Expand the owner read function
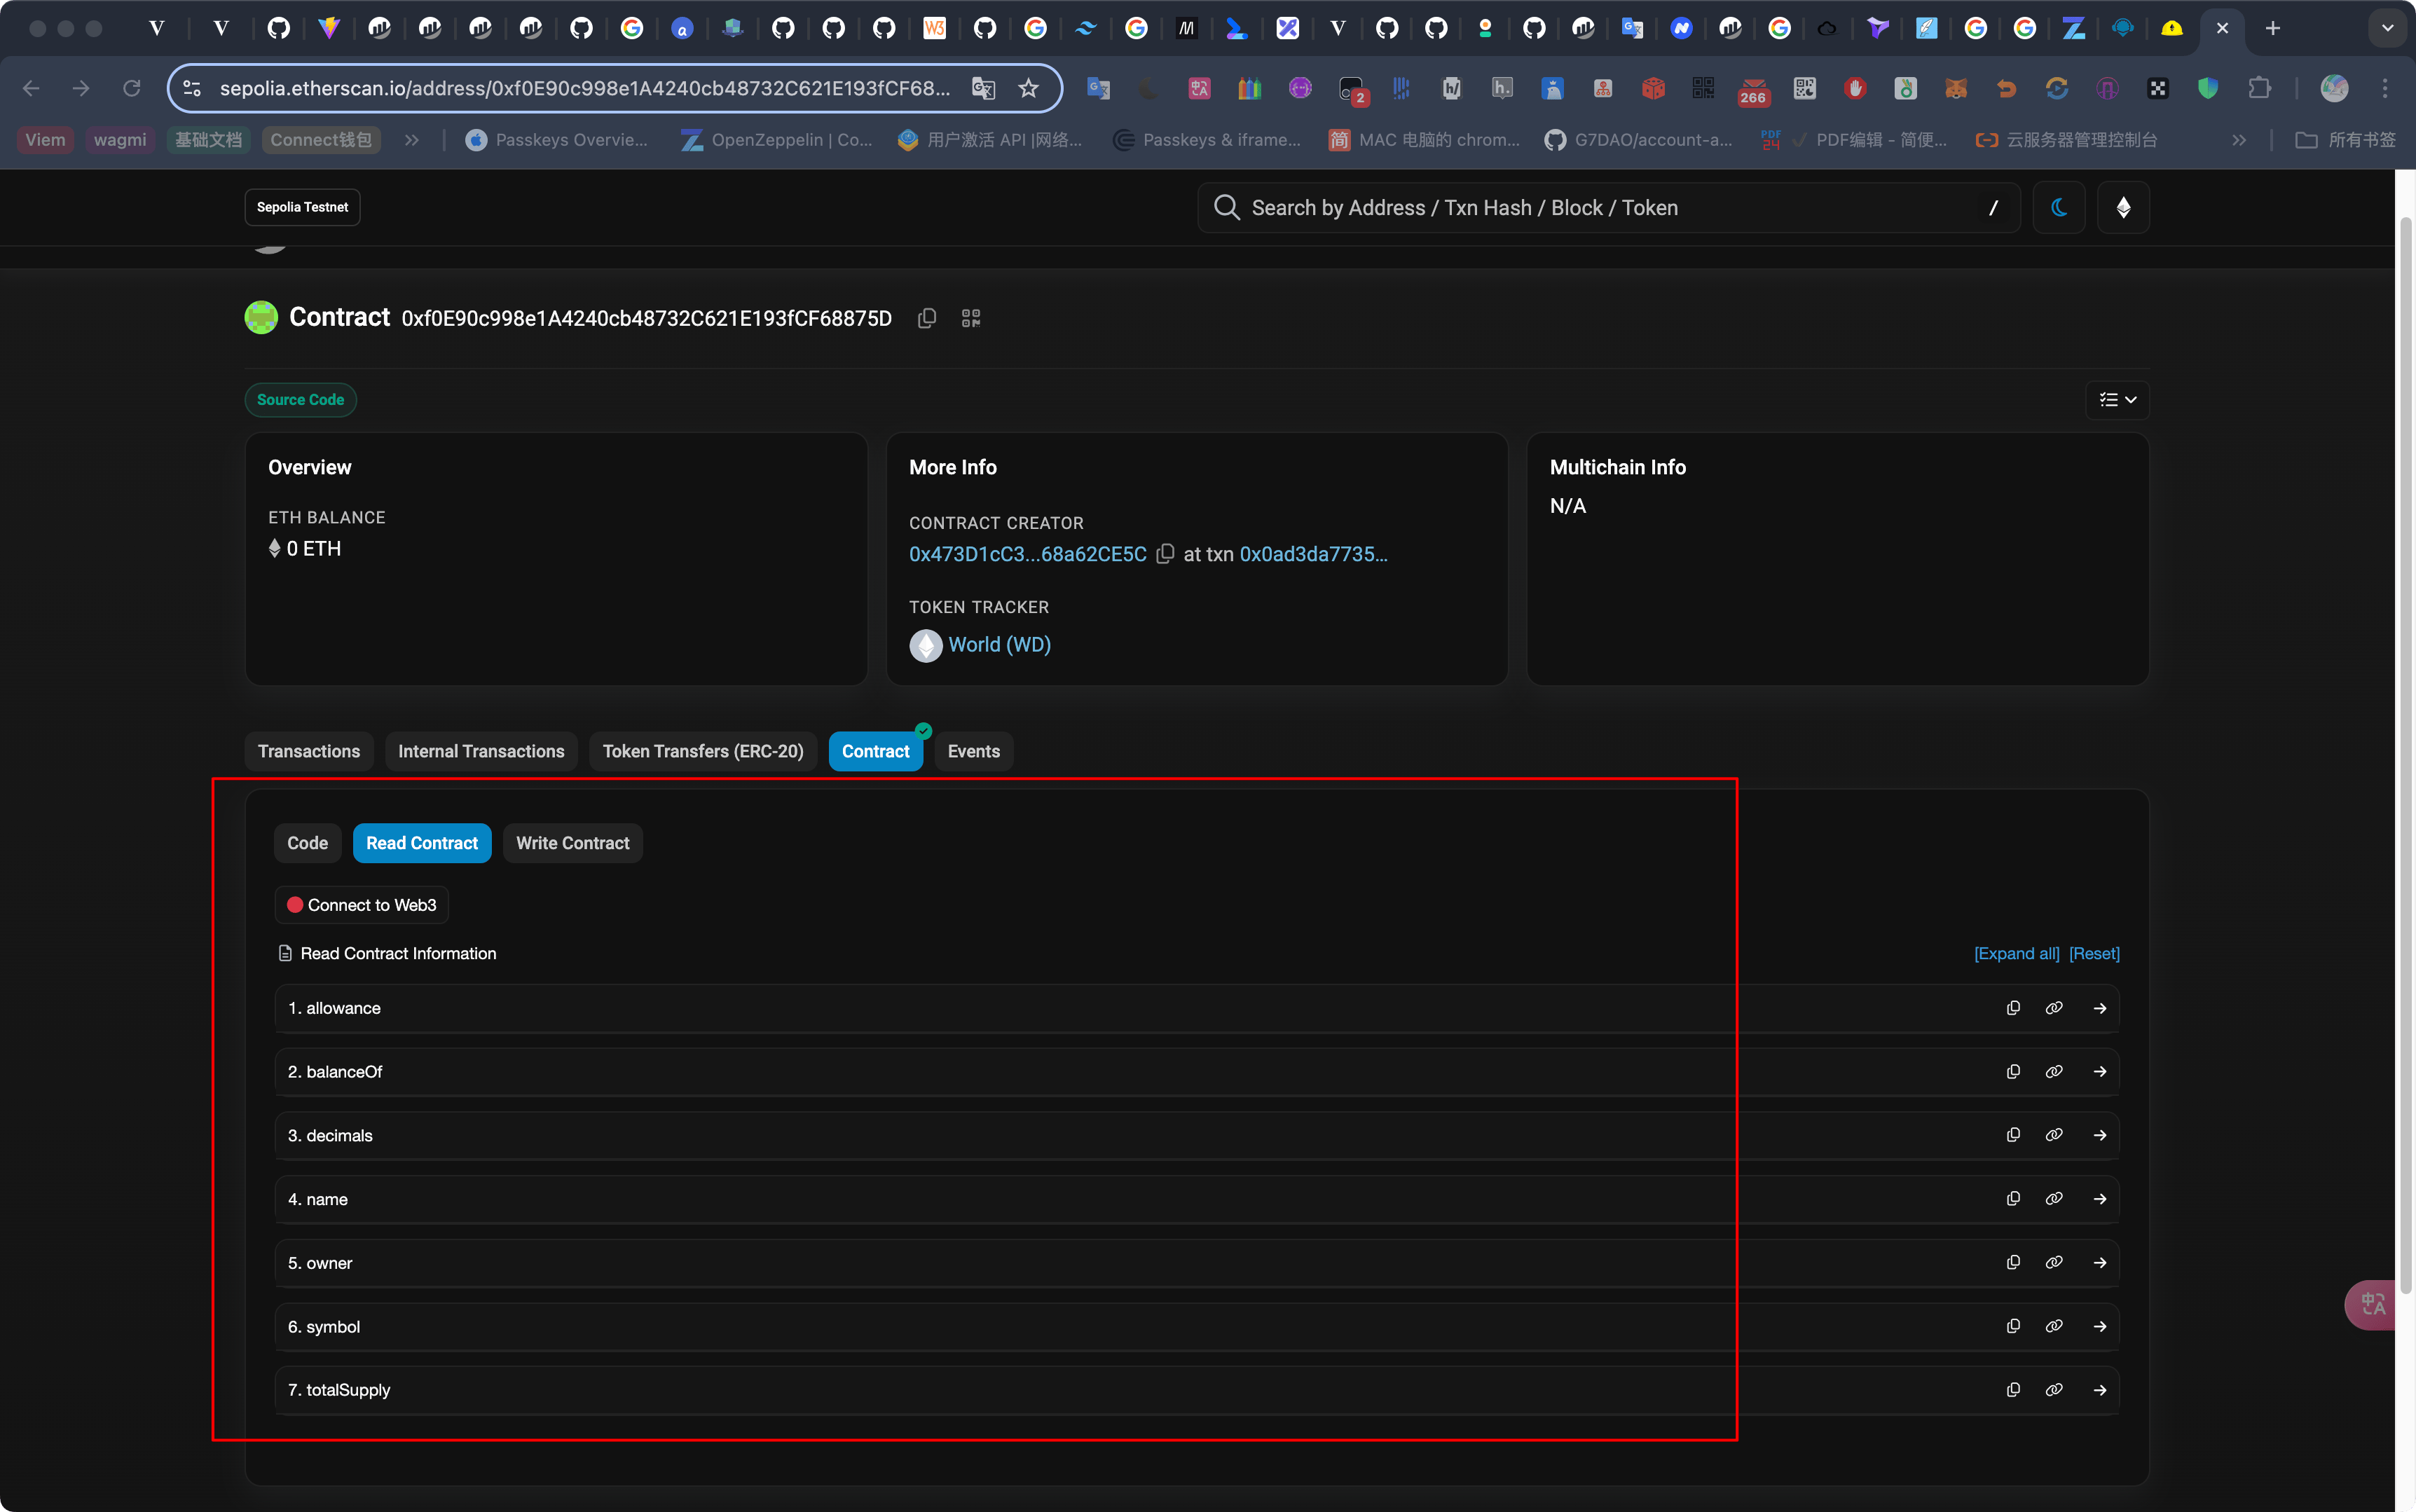Screen dimensions: 2416x1512 (x=2100, y=1262)
